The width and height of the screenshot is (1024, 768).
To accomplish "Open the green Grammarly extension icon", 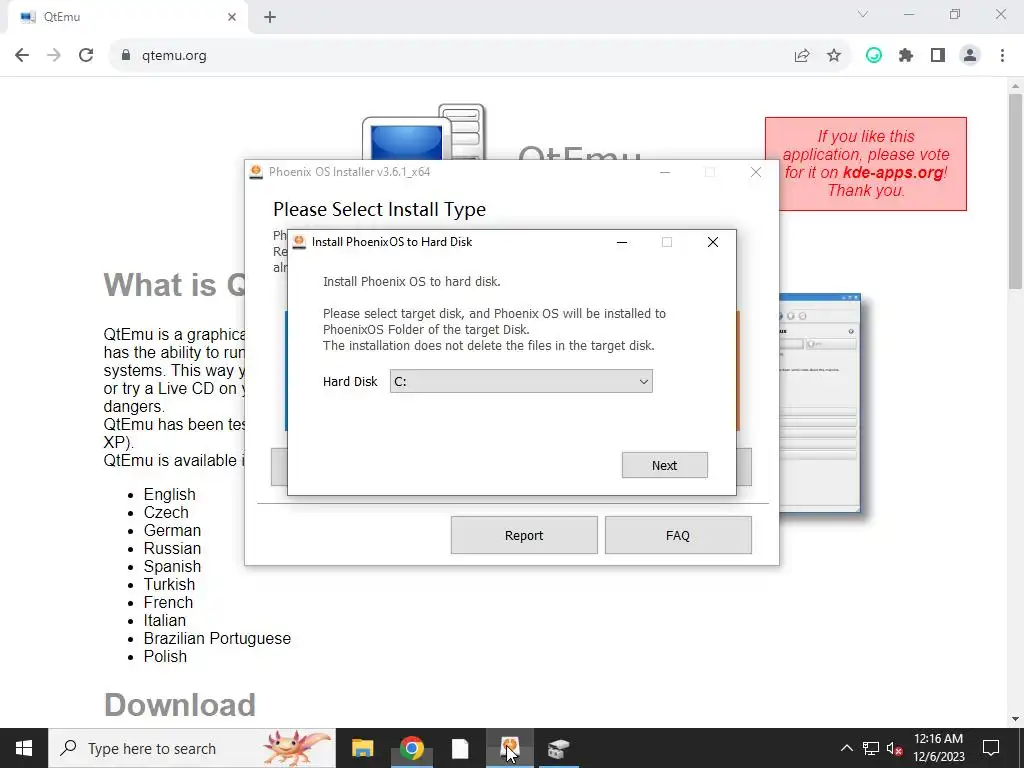I will pyautogui.click(x=874, y=56).
